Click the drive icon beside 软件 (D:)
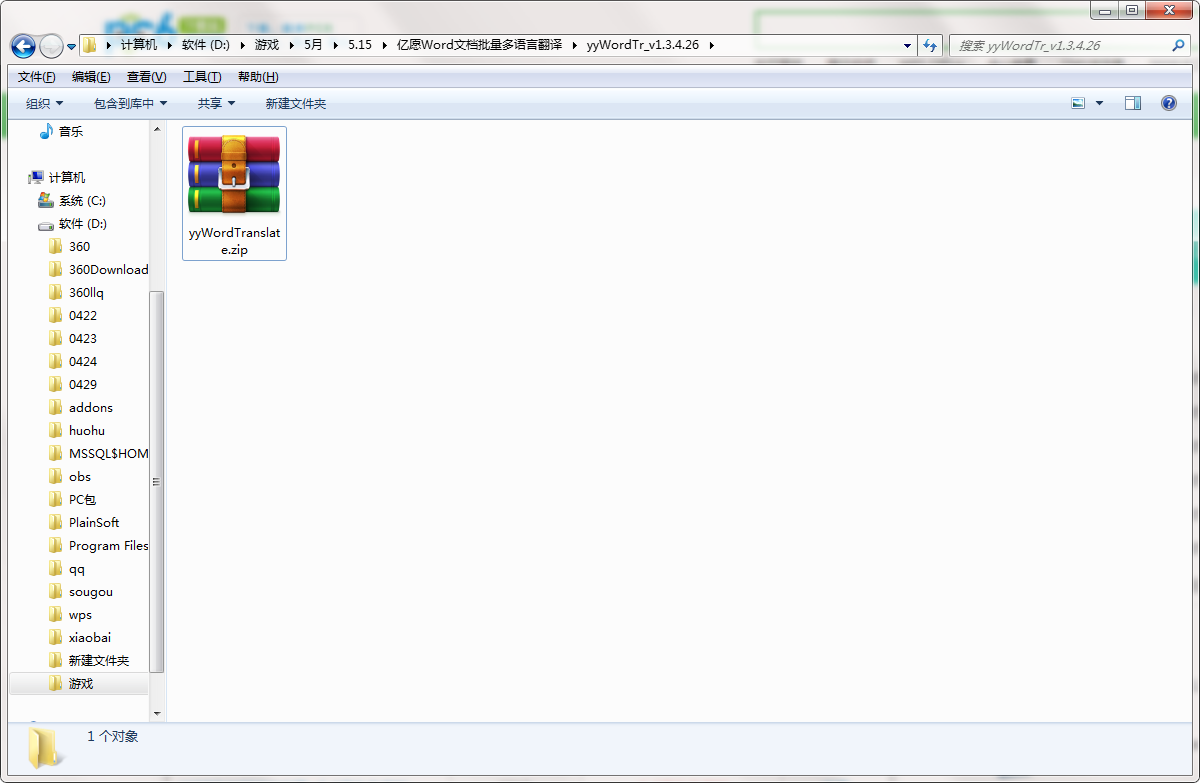 46,224
